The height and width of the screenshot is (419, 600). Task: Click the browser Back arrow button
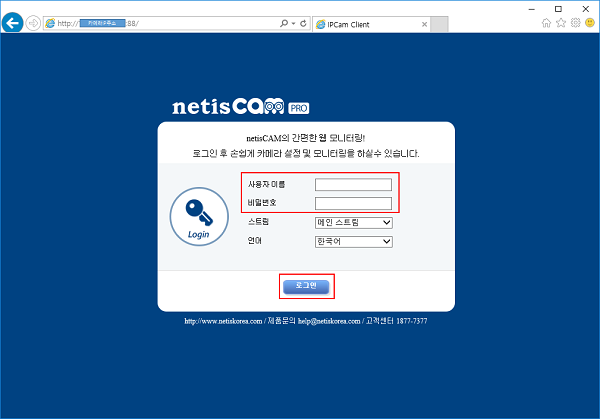click(x=12, y=23)
